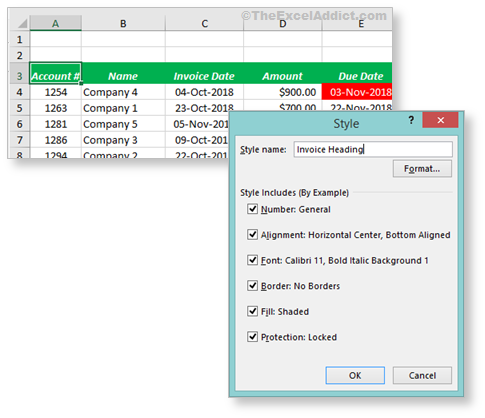
Task: Toggle the Protection: Locked checkbox
Action: point(252,337)
